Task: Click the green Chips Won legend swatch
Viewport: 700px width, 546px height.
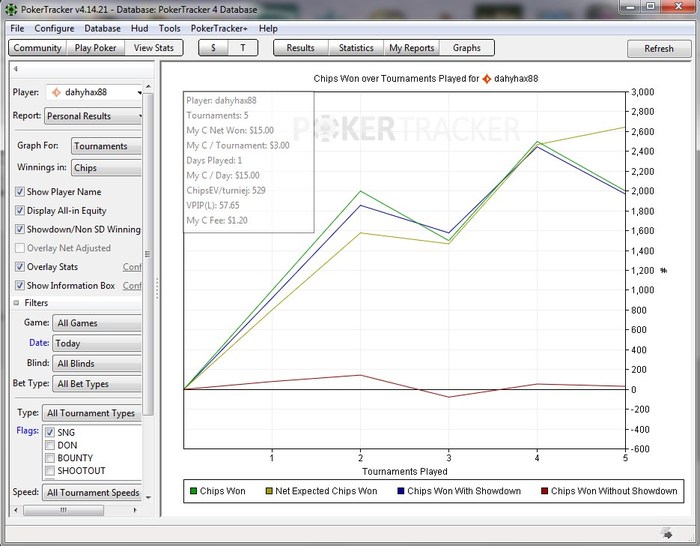Action: point(193,491)
